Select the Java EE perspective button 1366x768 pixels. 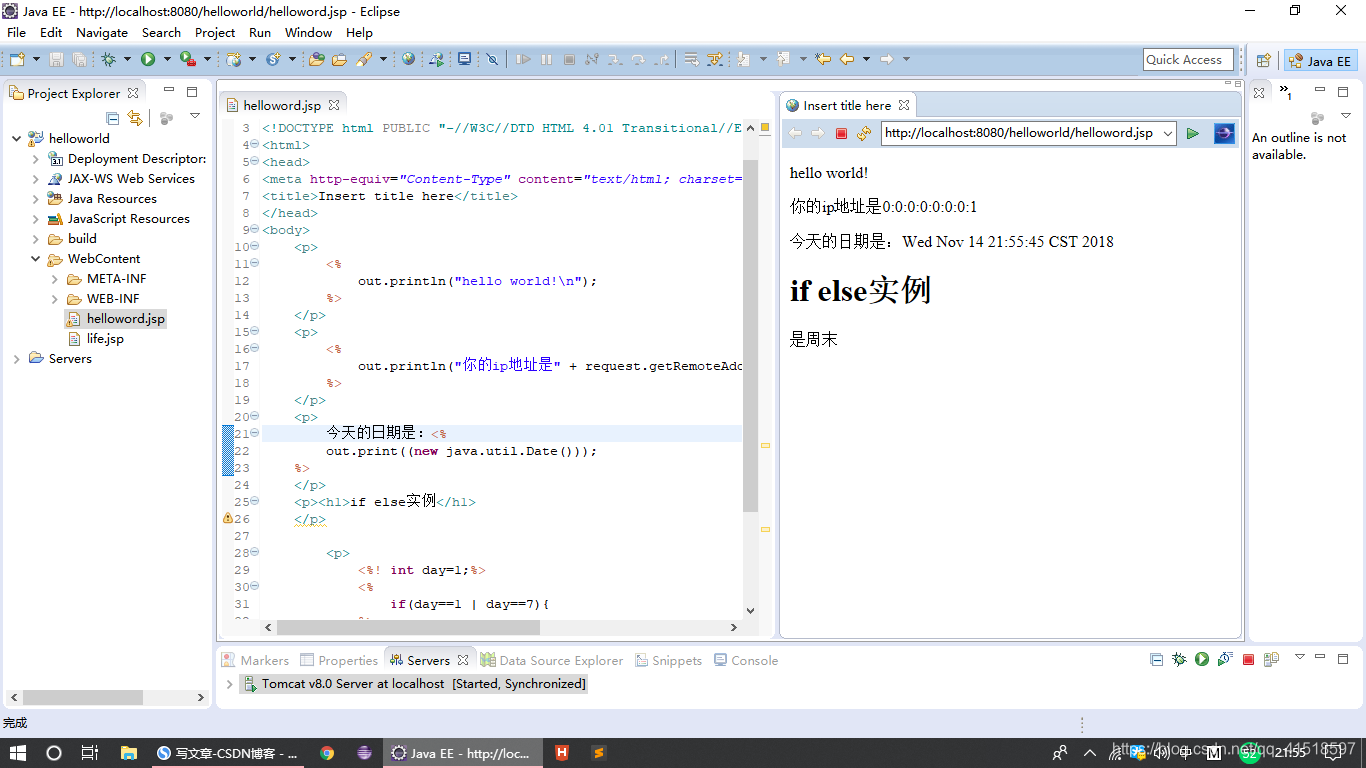pos(1320,61)
